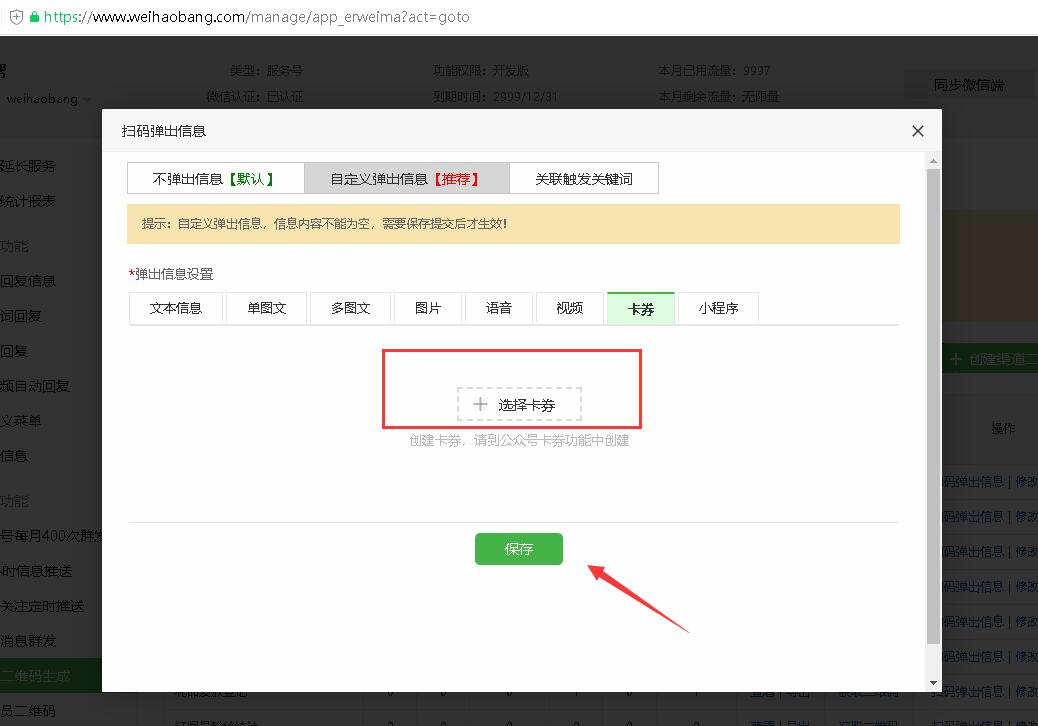Click 同步微信端 button in background page
The width and height of the screenshot is (1038, 726).
pos(968,85)
